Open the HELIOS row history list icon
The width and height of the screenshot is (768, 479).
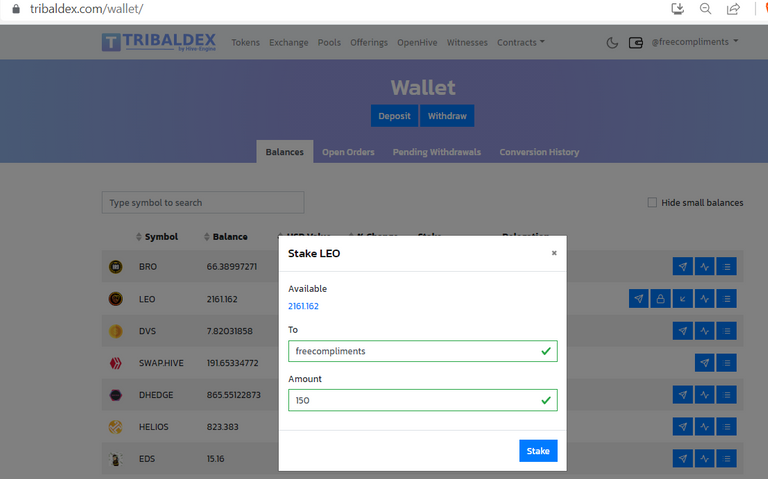point(726,427)
